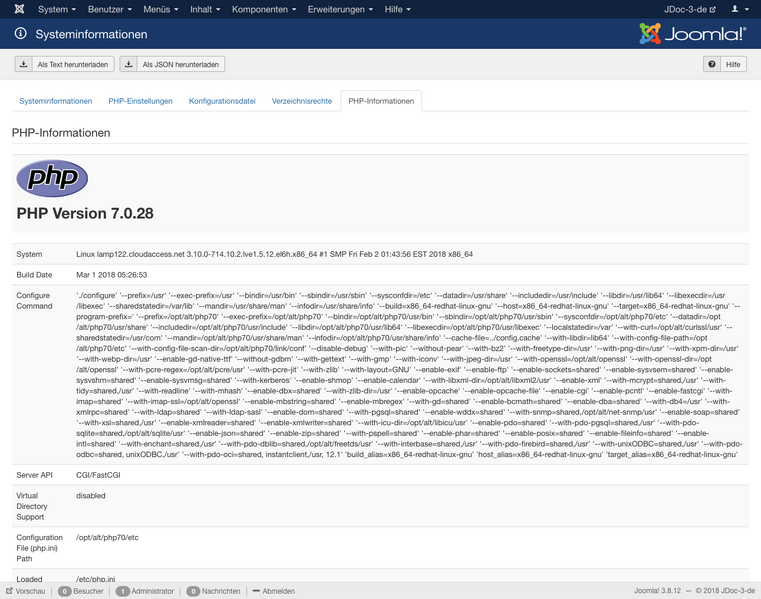Expand the Inhalt dropdown menu

[x=205, y=9]
